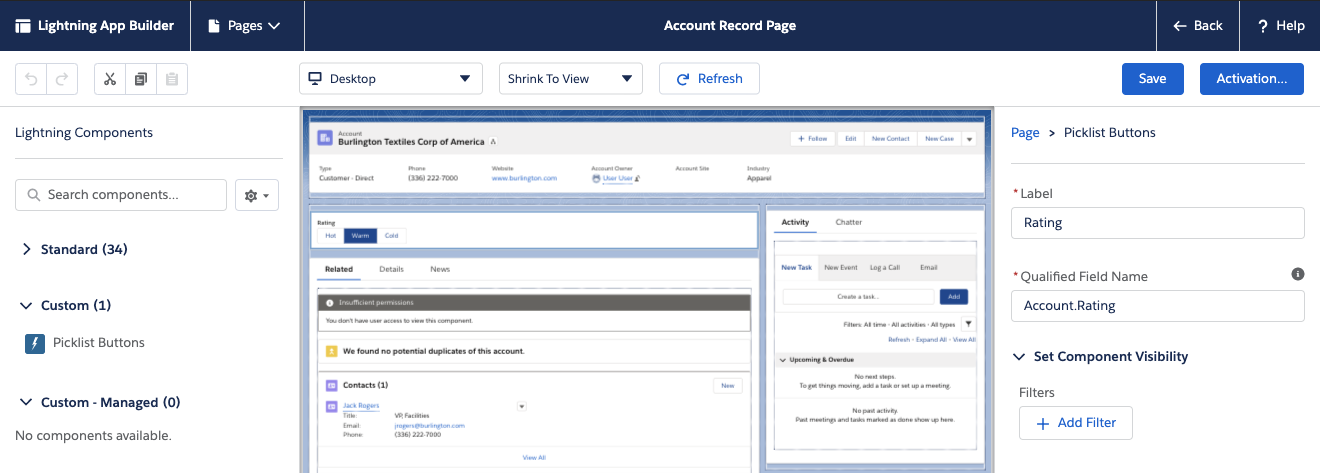This screenshot has height=473, width=1320.
Task: Click the activity filter funnel icon
Action: pos(968,324)
